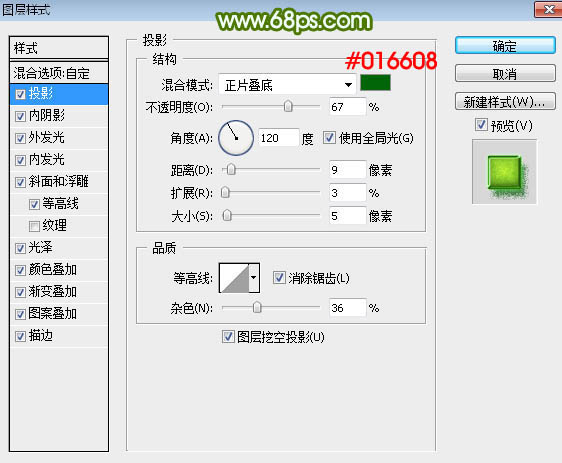Confirm with the 确定 button
The height and width of the screenshot is (463, 562).
click(x=505, y=46)
